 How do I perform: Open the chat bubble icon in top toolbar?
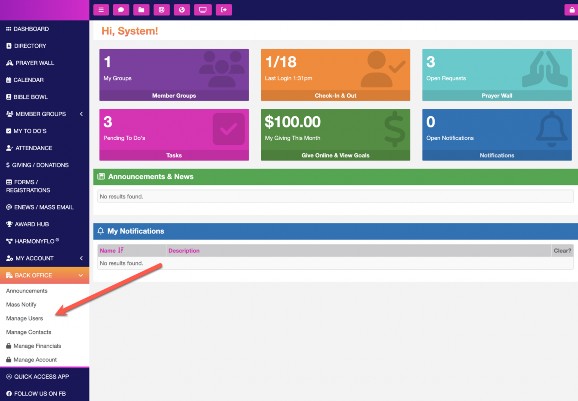(x=121, y=10)
